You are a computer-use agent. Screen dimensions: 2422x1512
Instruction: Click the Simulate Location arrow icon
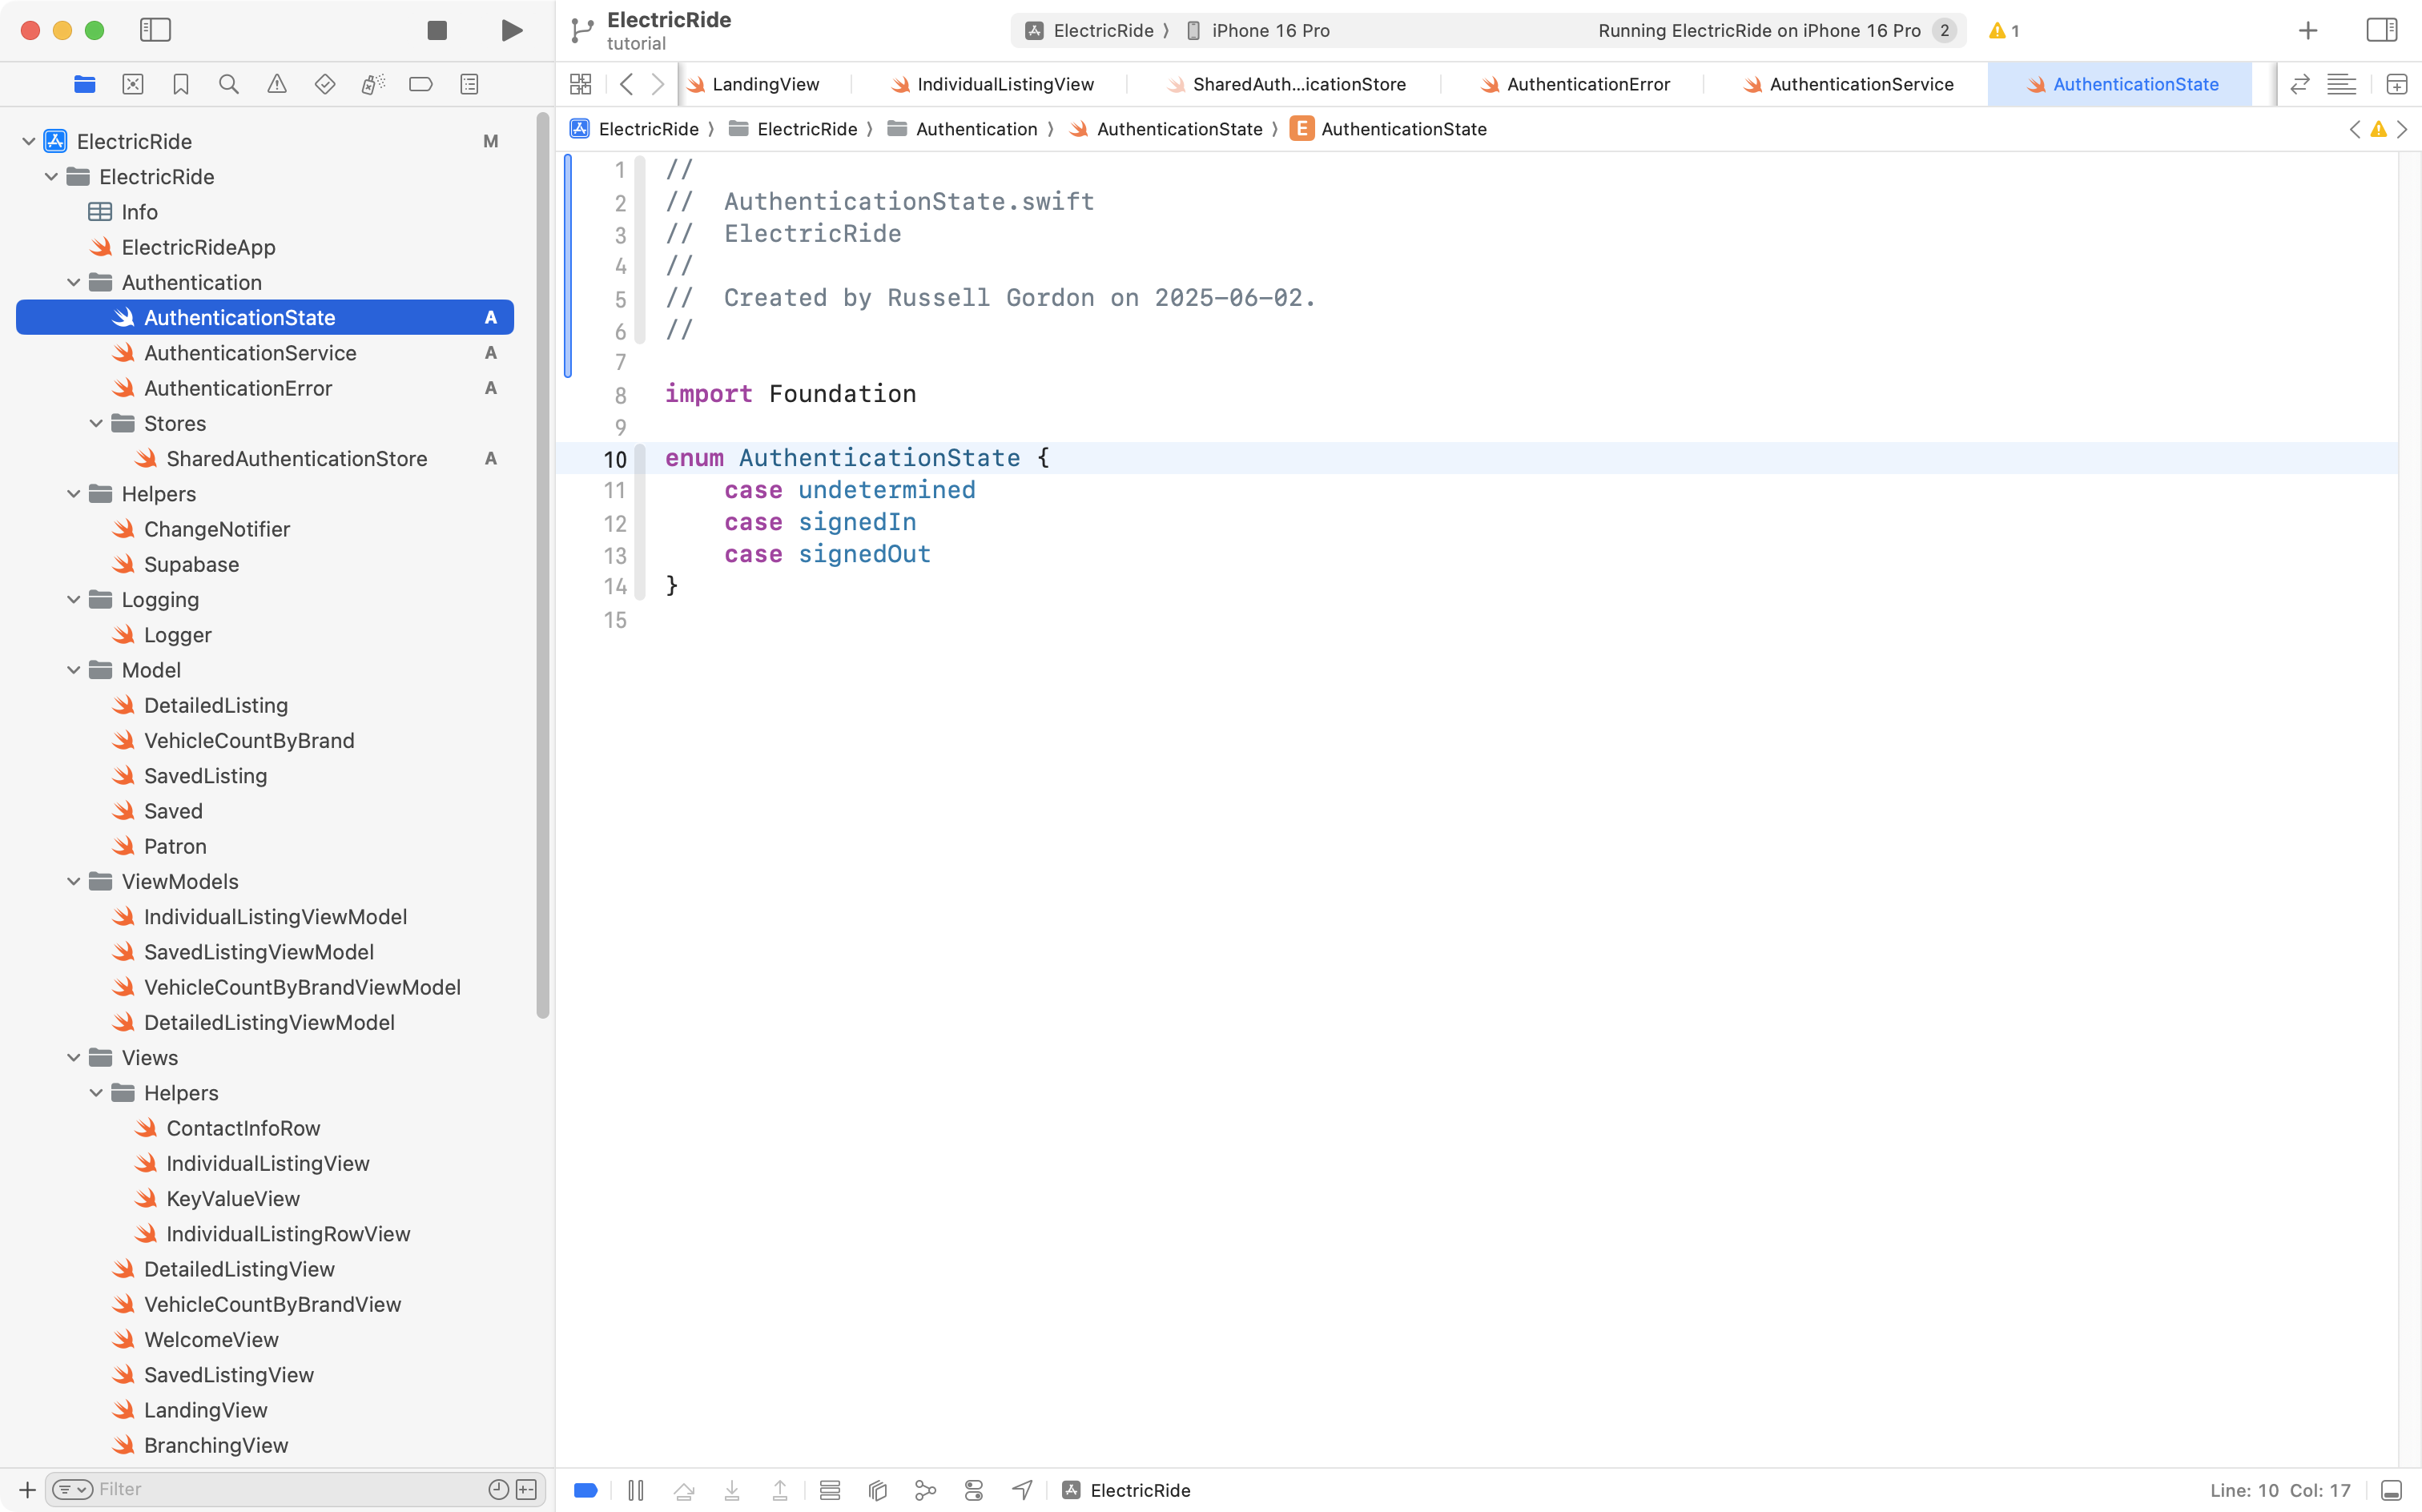[x=1022, y=1490]
